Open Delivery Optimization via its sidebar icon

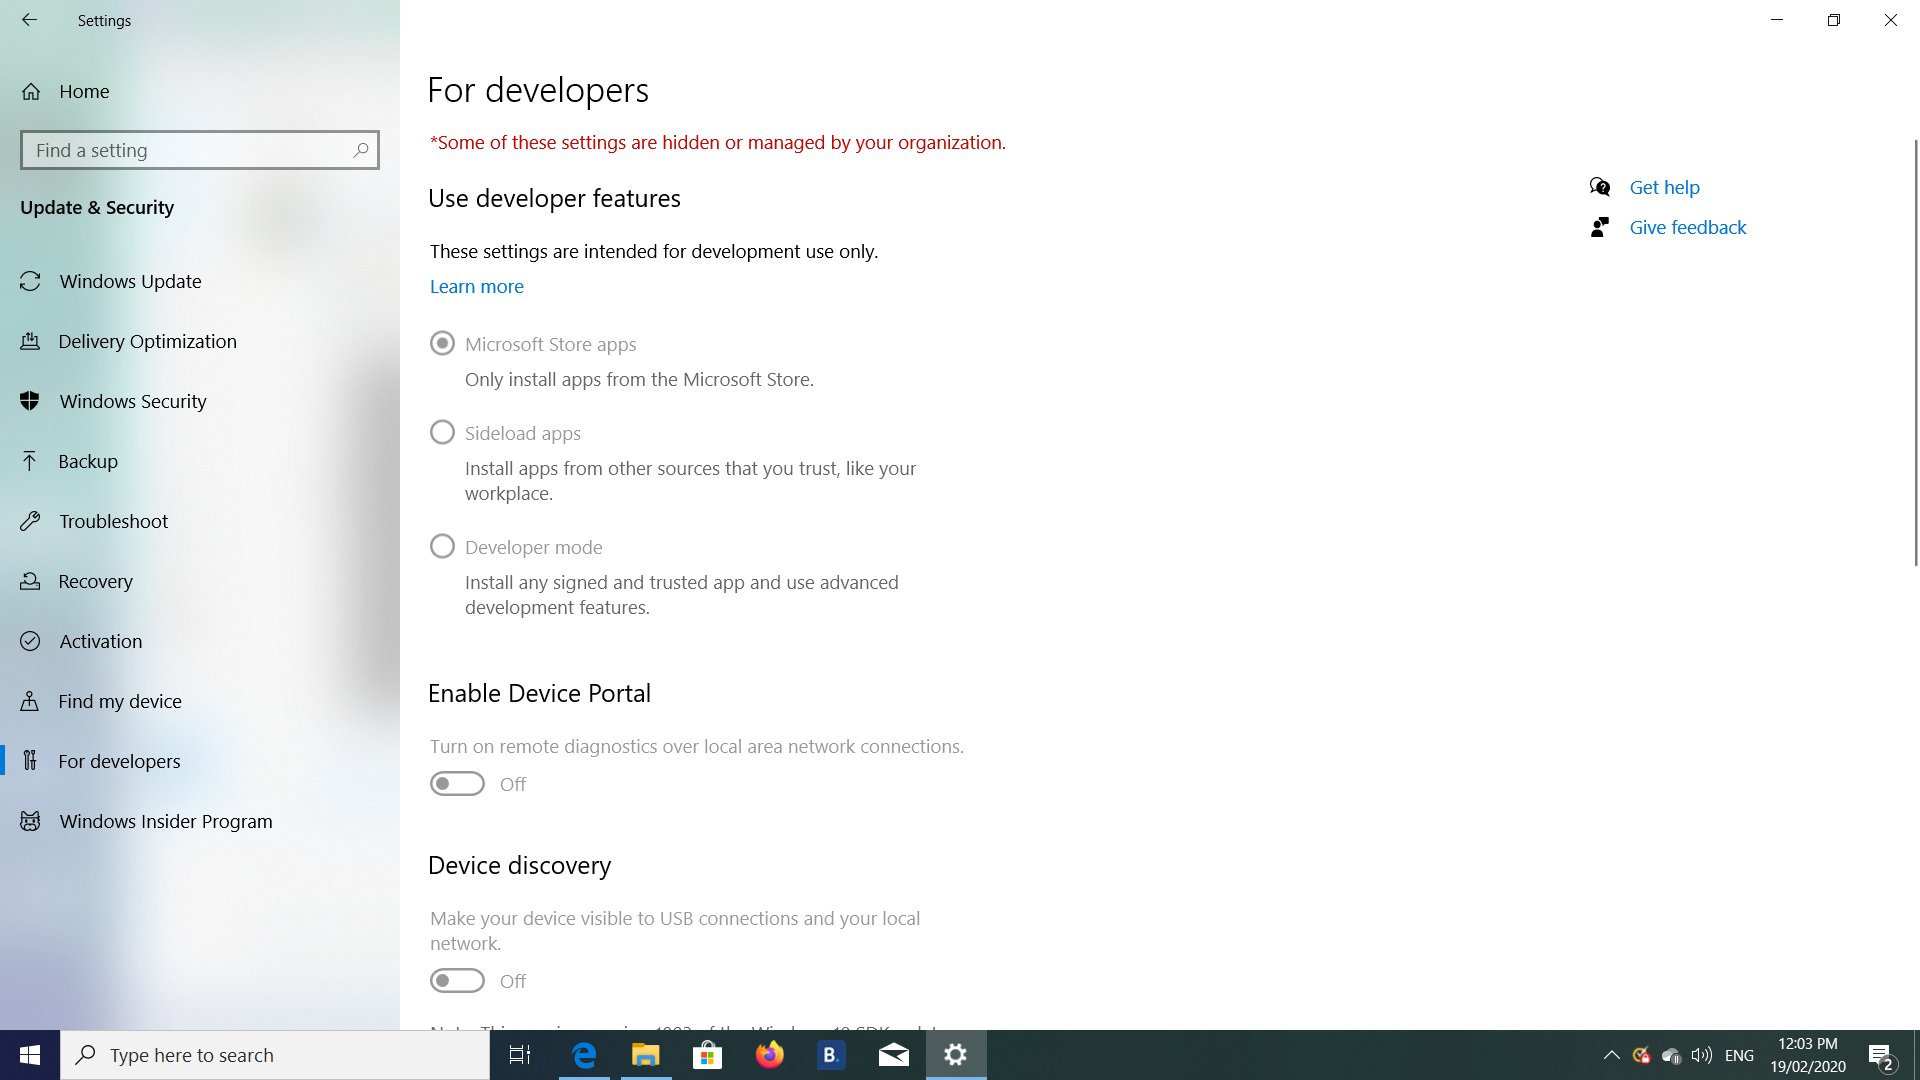tap(30, 341)
